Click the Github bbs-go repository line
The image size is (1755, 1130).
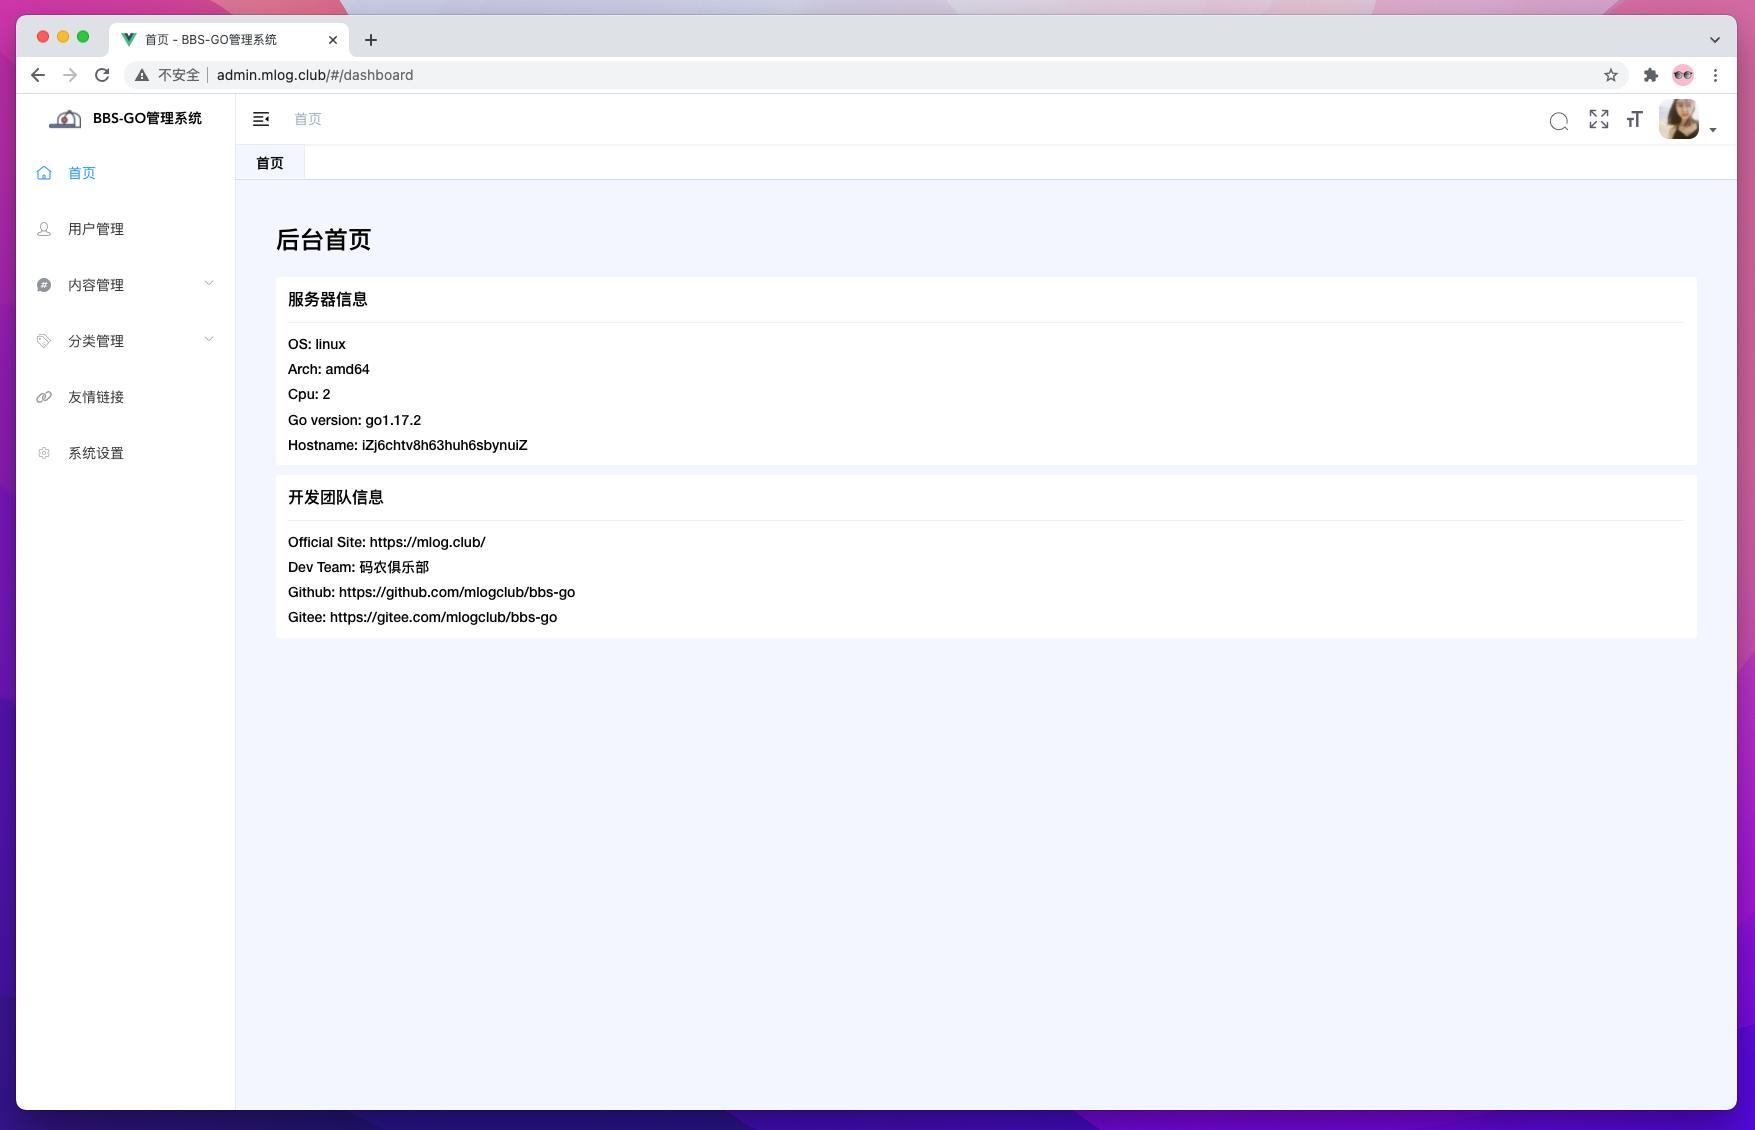click(x=432, y=592)
